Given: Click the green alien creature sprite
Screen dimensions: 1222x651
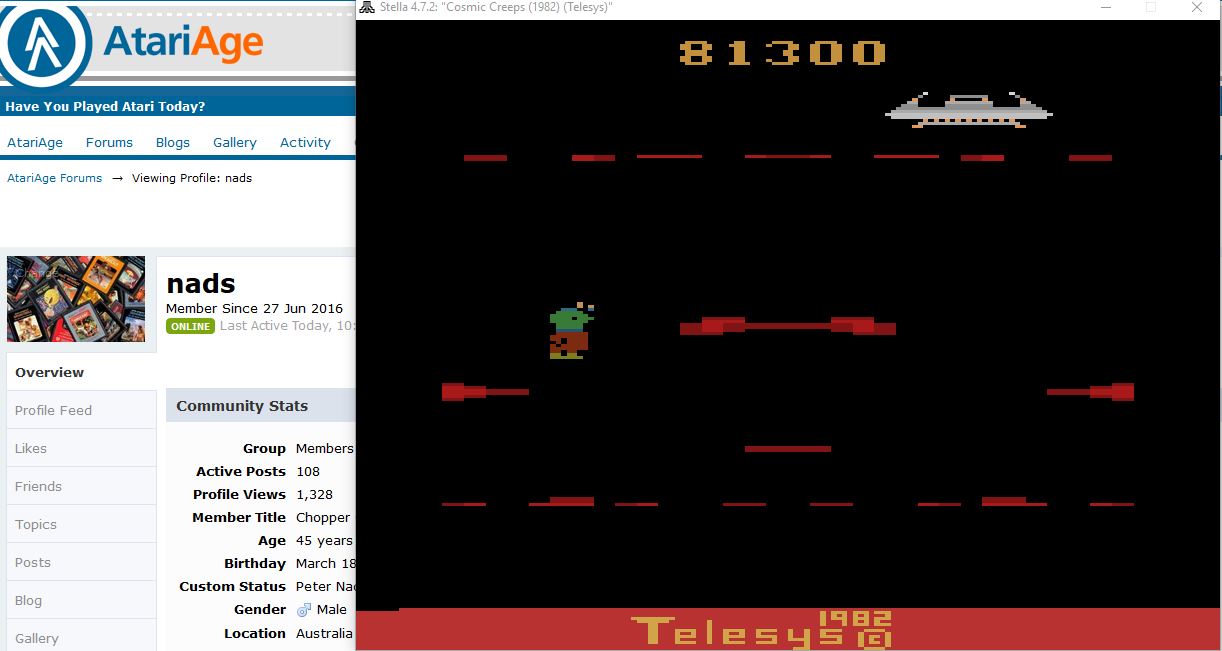Looking at the screenshot, I should coord(569,331).
